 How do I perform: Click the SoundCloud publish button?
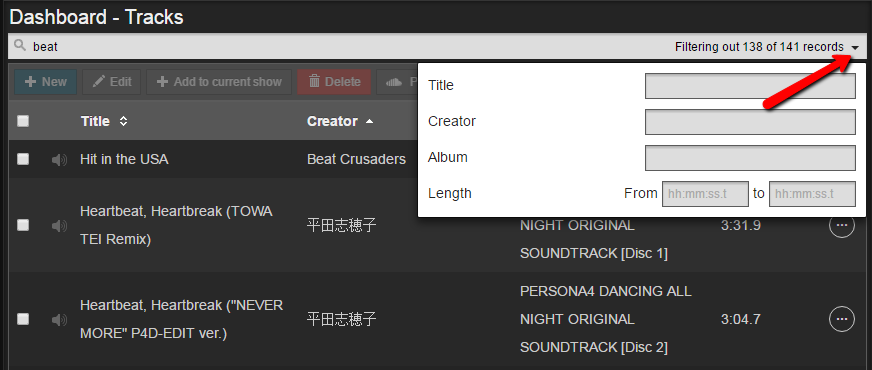tap(397, 82)
